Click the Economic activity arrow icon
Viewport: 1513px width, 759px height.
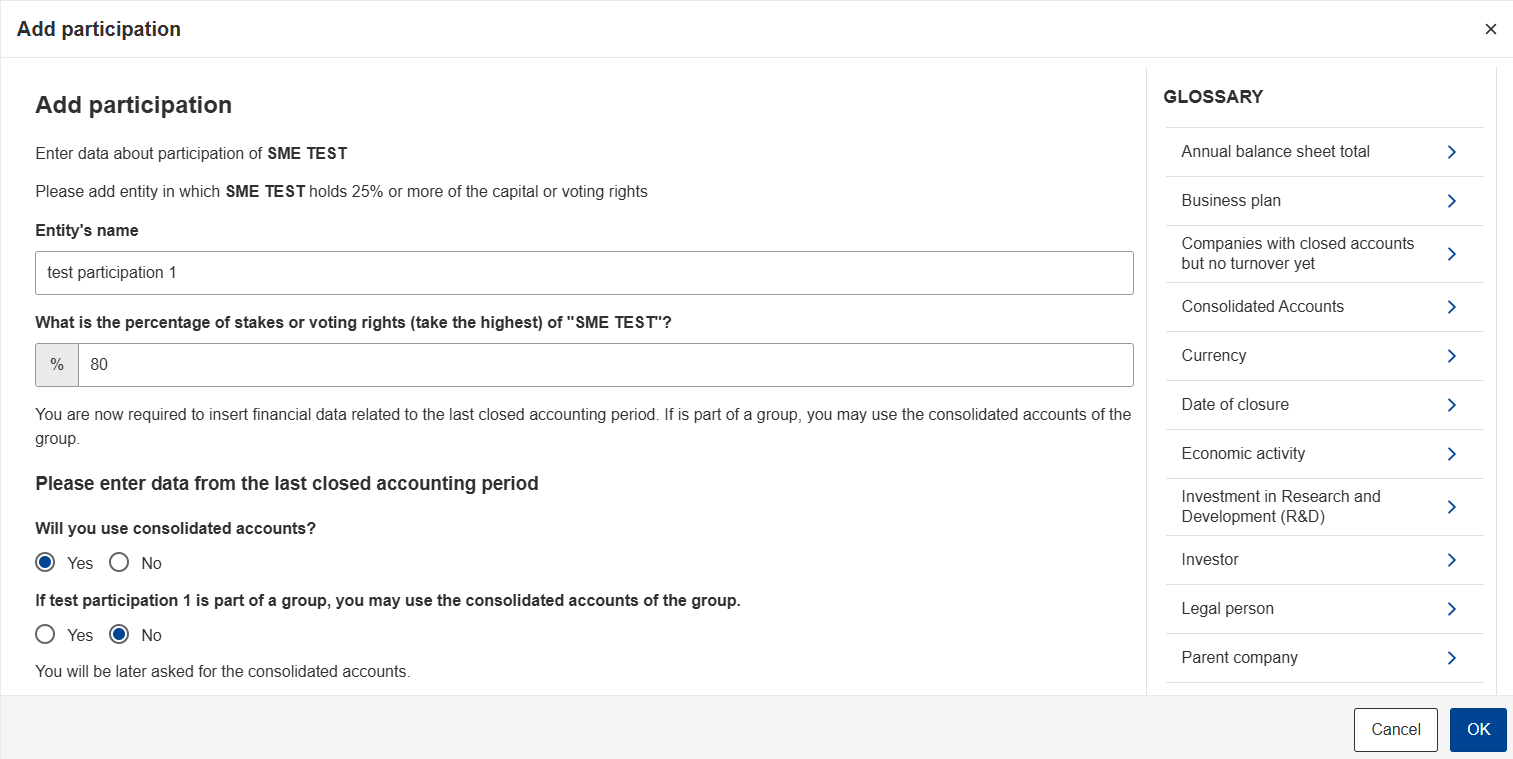click(1451, 454)
